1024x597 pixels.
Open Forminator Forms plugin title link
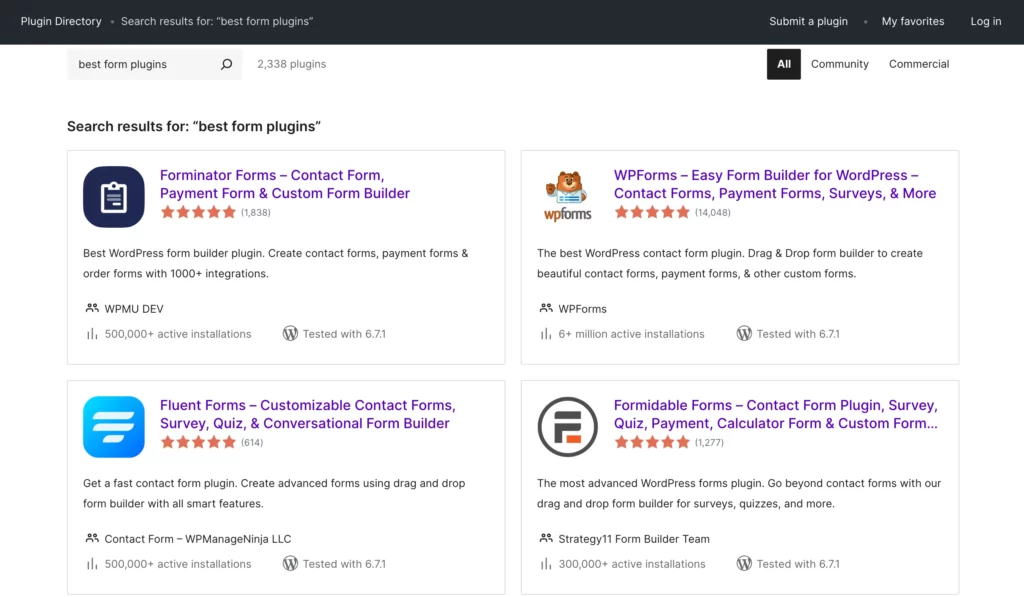pyautogui.click(x=285, y=184)
